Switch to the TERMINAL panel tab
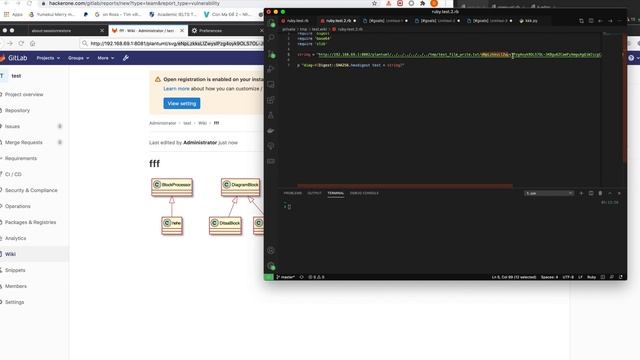Viewport: 640px width, 360px height. click(x=336, y=193)
